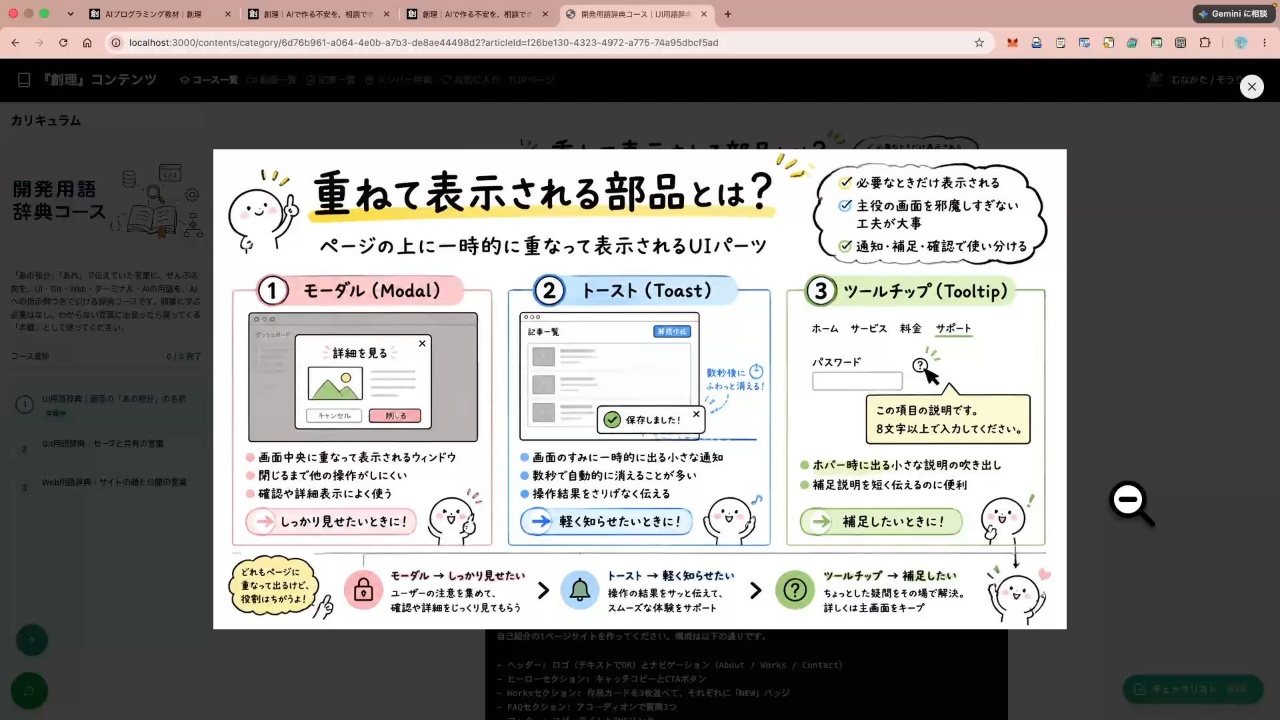Switch to the AIプログラミング教材 tab
Viewport: 1280px width, 720px height.
160,14
